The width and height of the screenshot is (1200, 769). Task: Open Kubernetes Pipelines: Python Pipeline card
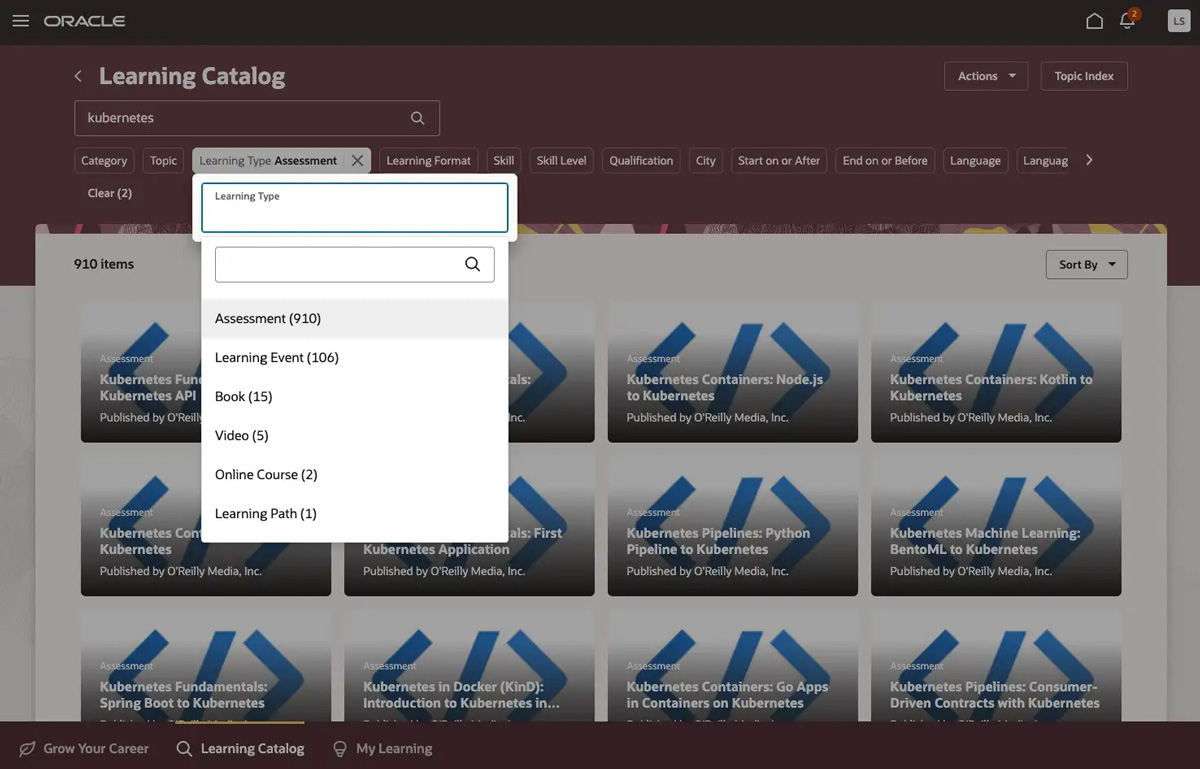(733, 526)
